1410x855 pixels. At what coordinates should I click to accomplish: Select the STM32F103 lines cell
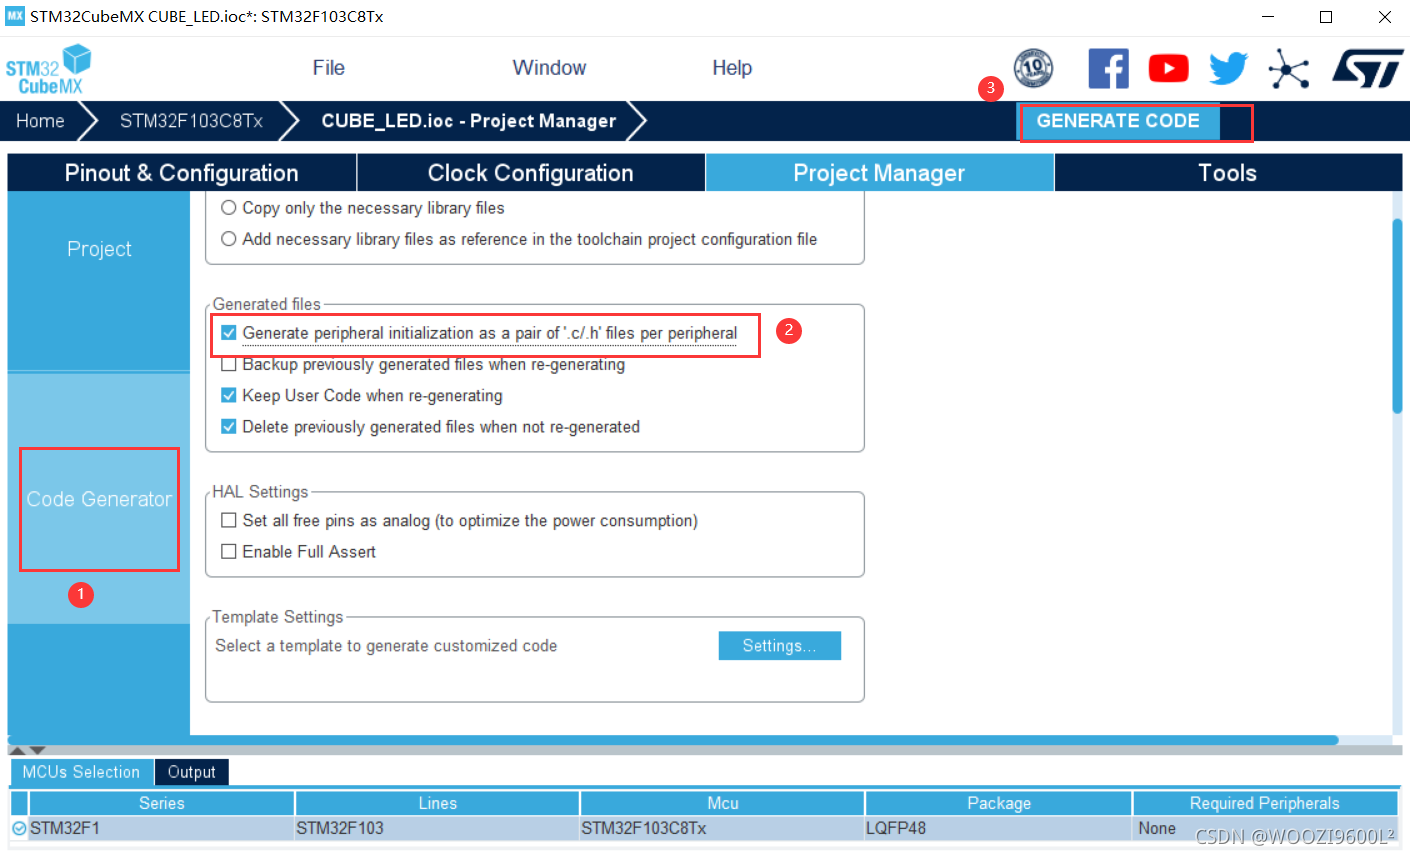tap(437, 828)
